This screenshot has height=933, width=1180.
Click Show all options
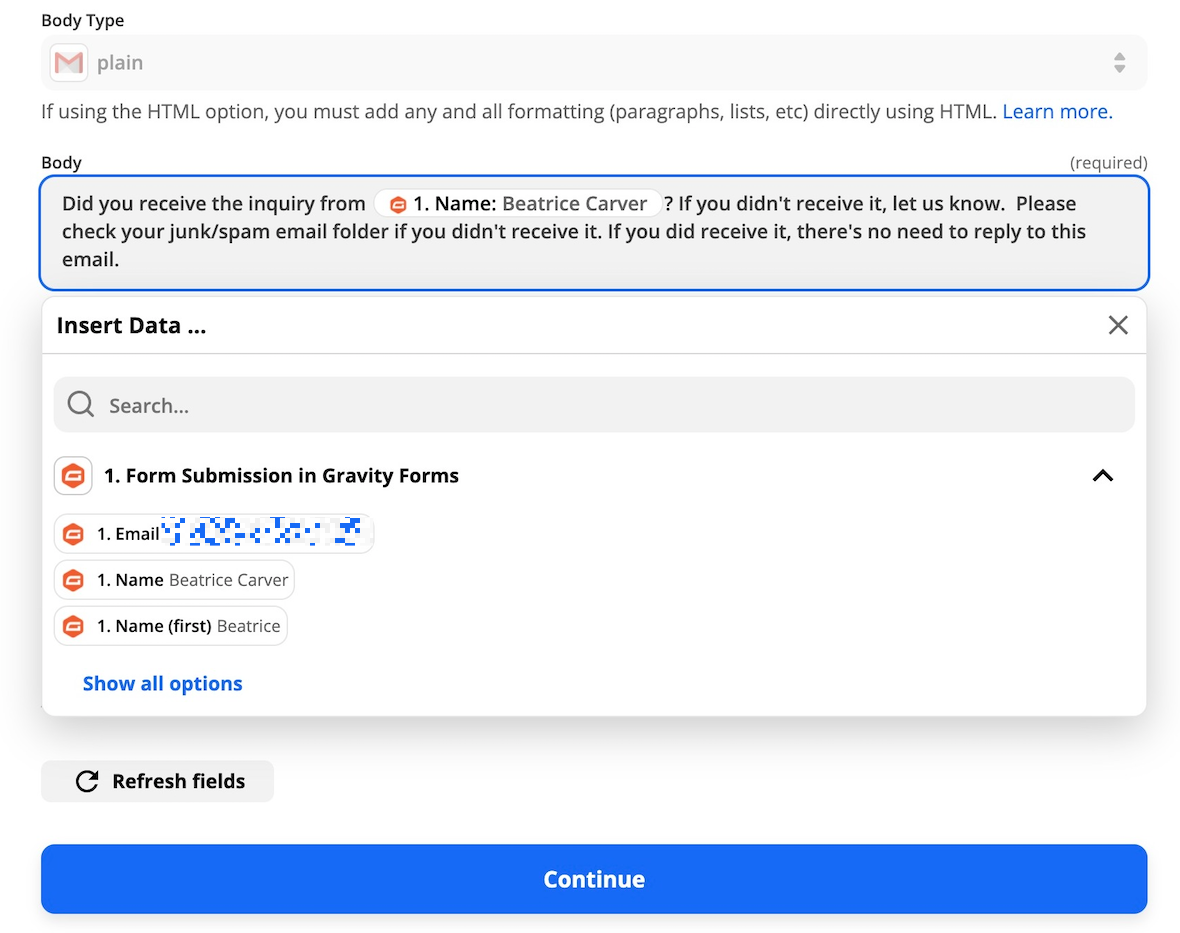click(x=162, y=684)
